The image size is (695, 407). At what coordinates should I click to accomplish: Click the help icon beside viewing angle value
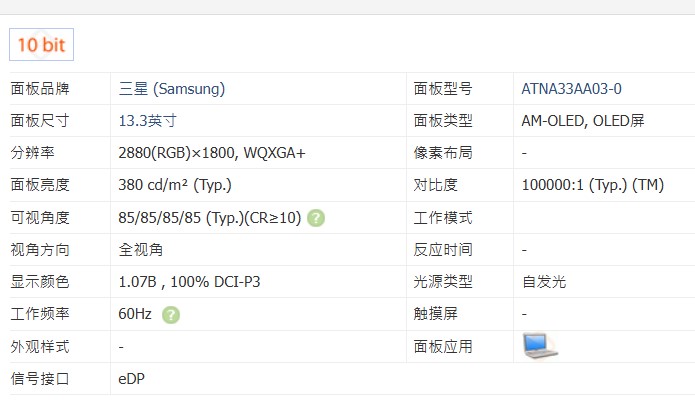316,217
